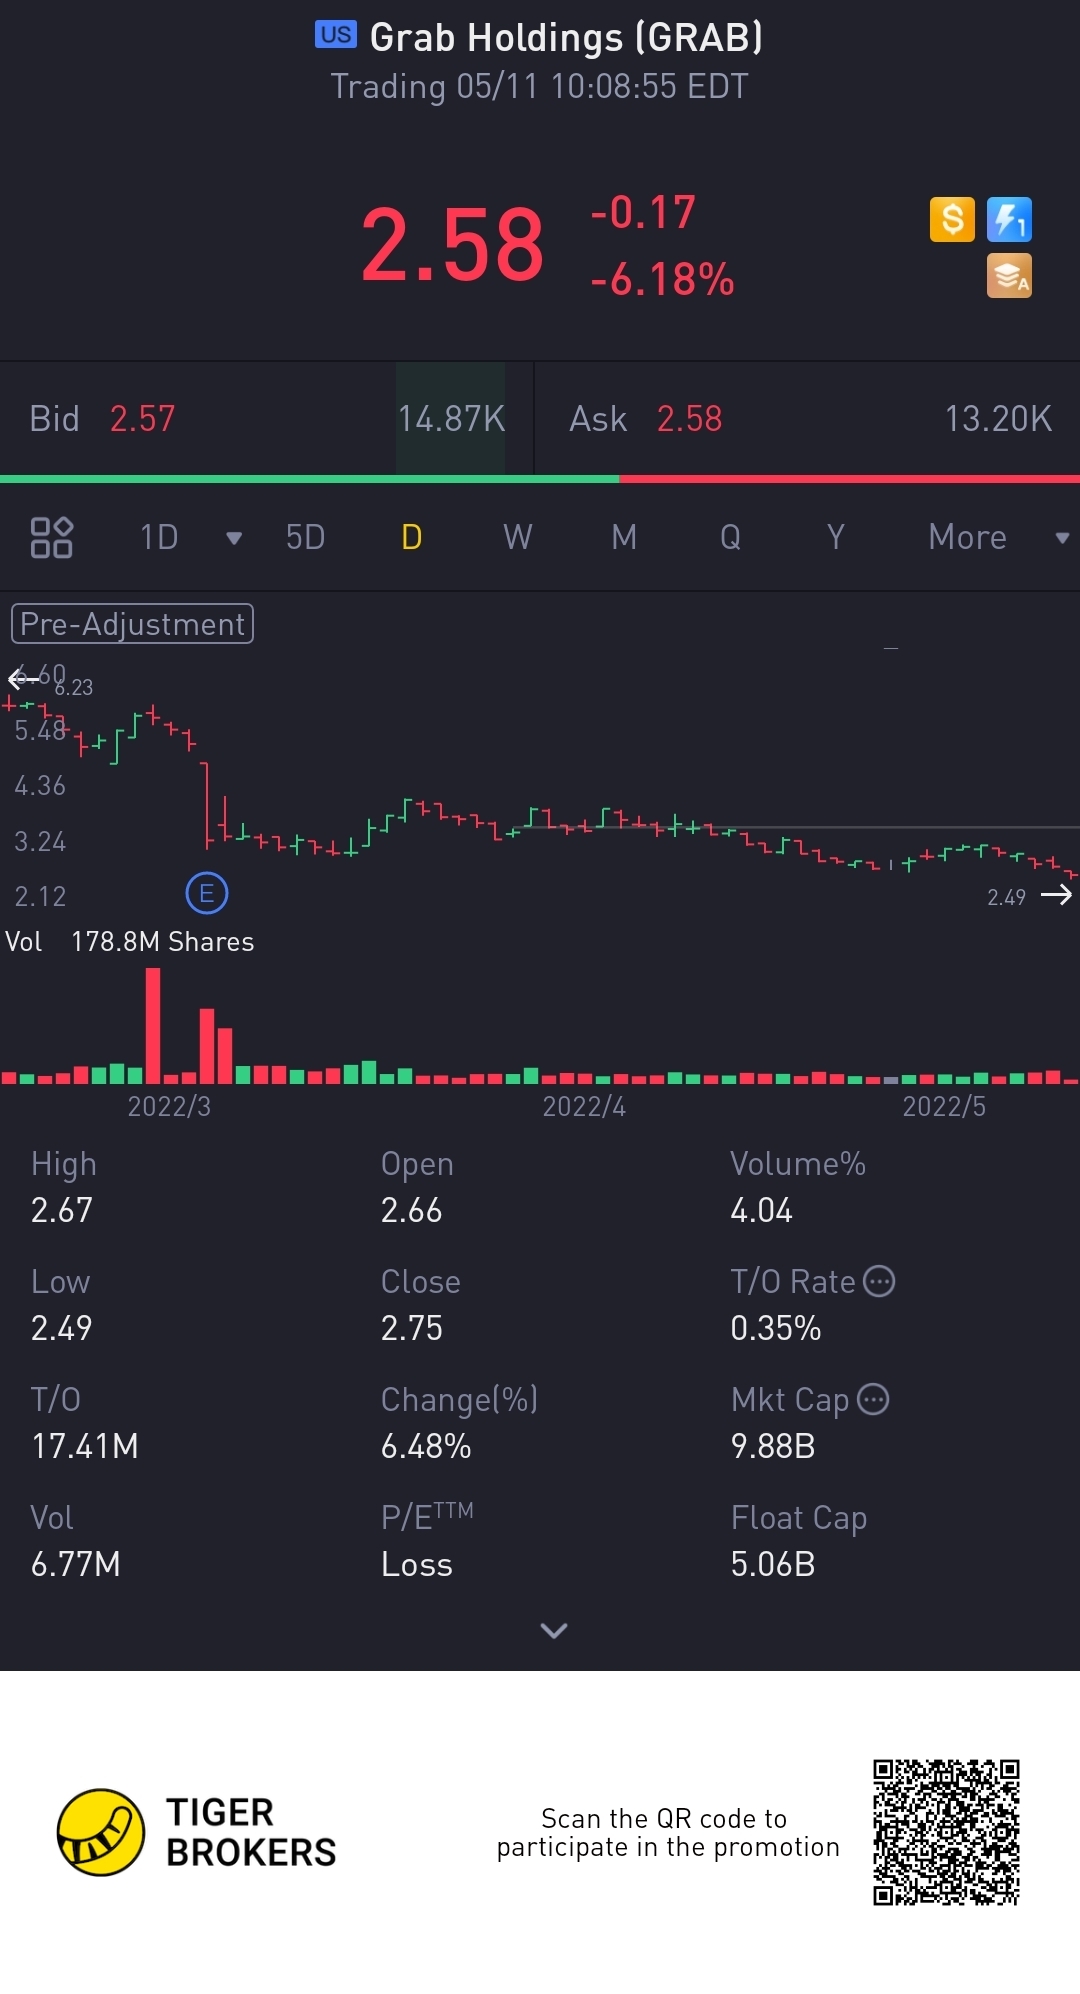Tap the -0.17 price change
Screen dimensions: 1080x1994
click(x=642, y=213)
